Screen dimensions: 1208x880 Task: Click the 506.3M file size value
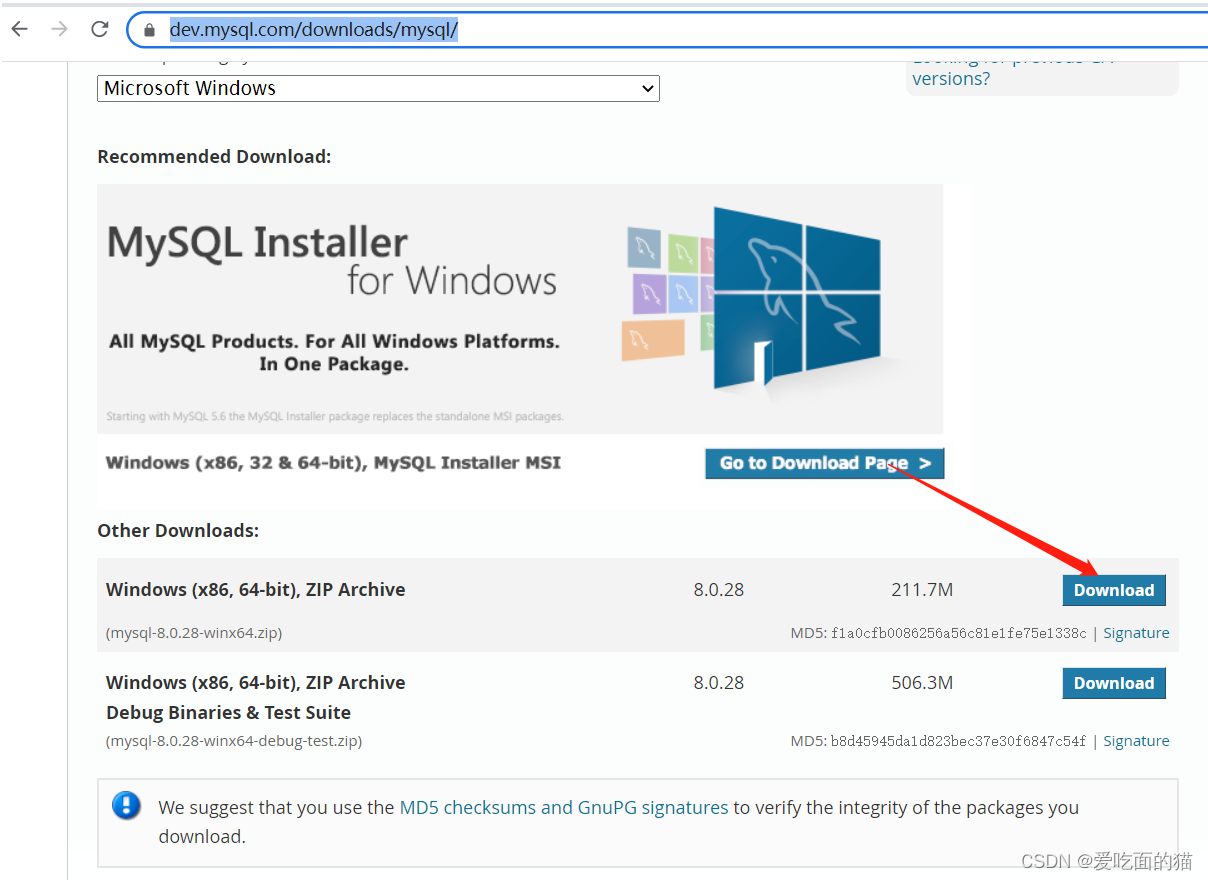pos(922,683)
